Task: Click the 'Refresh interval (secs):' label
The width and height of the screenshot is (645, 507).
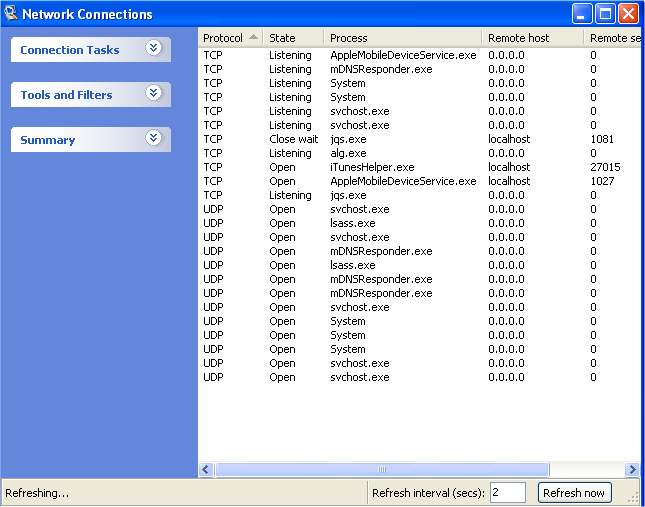Action: point(428,493)
